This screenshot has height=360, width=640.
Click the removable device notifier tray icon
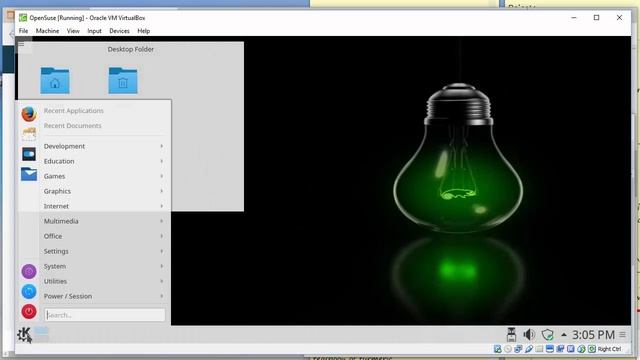pyautogui.click(x=511, y=335)
